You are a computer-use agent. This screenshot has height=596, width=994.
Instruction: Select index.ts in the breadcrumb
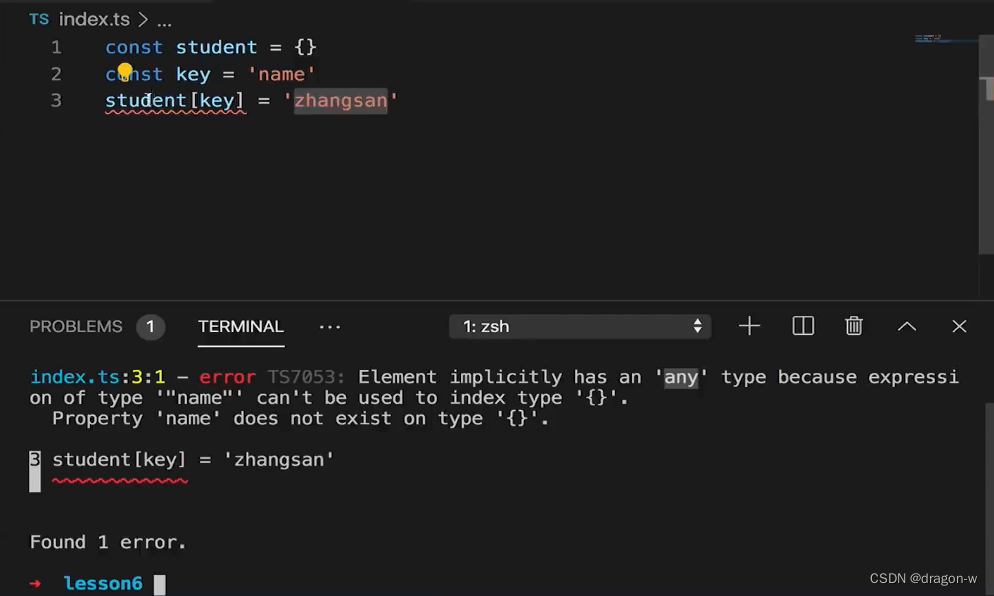pyautogui.click(x=94, y=20)
